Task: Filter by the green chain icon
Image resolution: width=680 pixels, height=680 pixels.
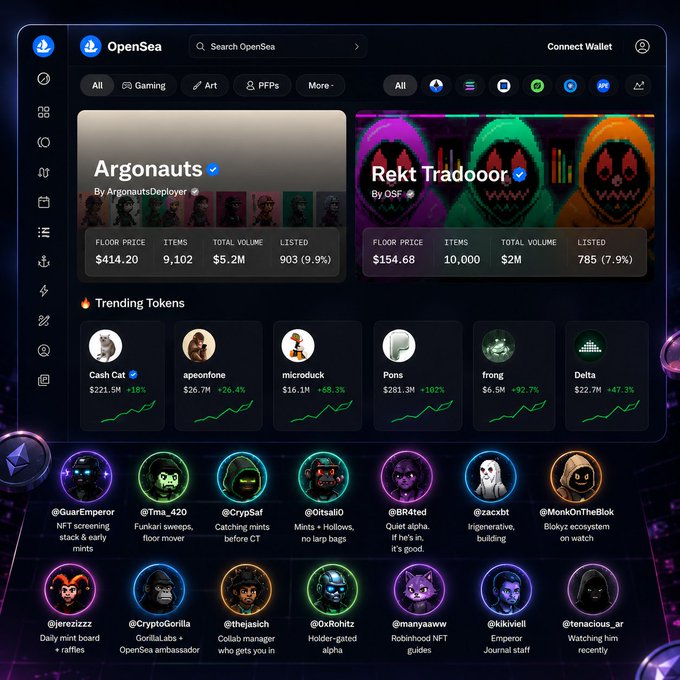Action: 537,85
